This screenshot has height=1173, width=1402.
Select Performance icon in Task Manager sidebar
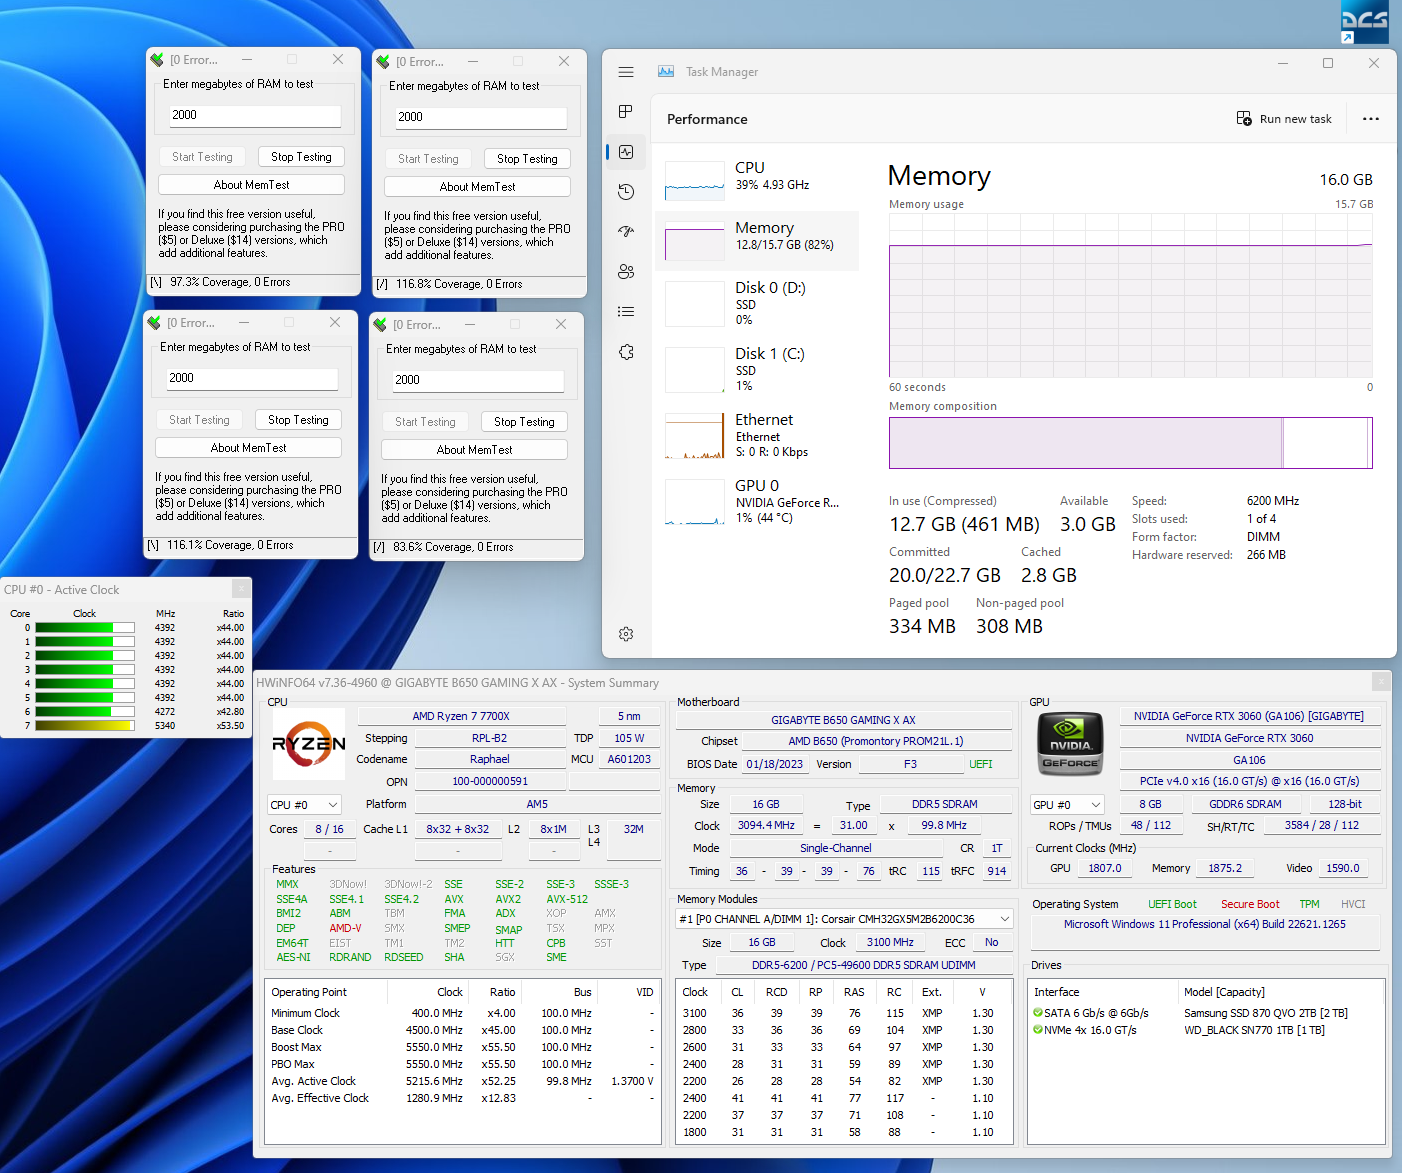pos(626,152)
